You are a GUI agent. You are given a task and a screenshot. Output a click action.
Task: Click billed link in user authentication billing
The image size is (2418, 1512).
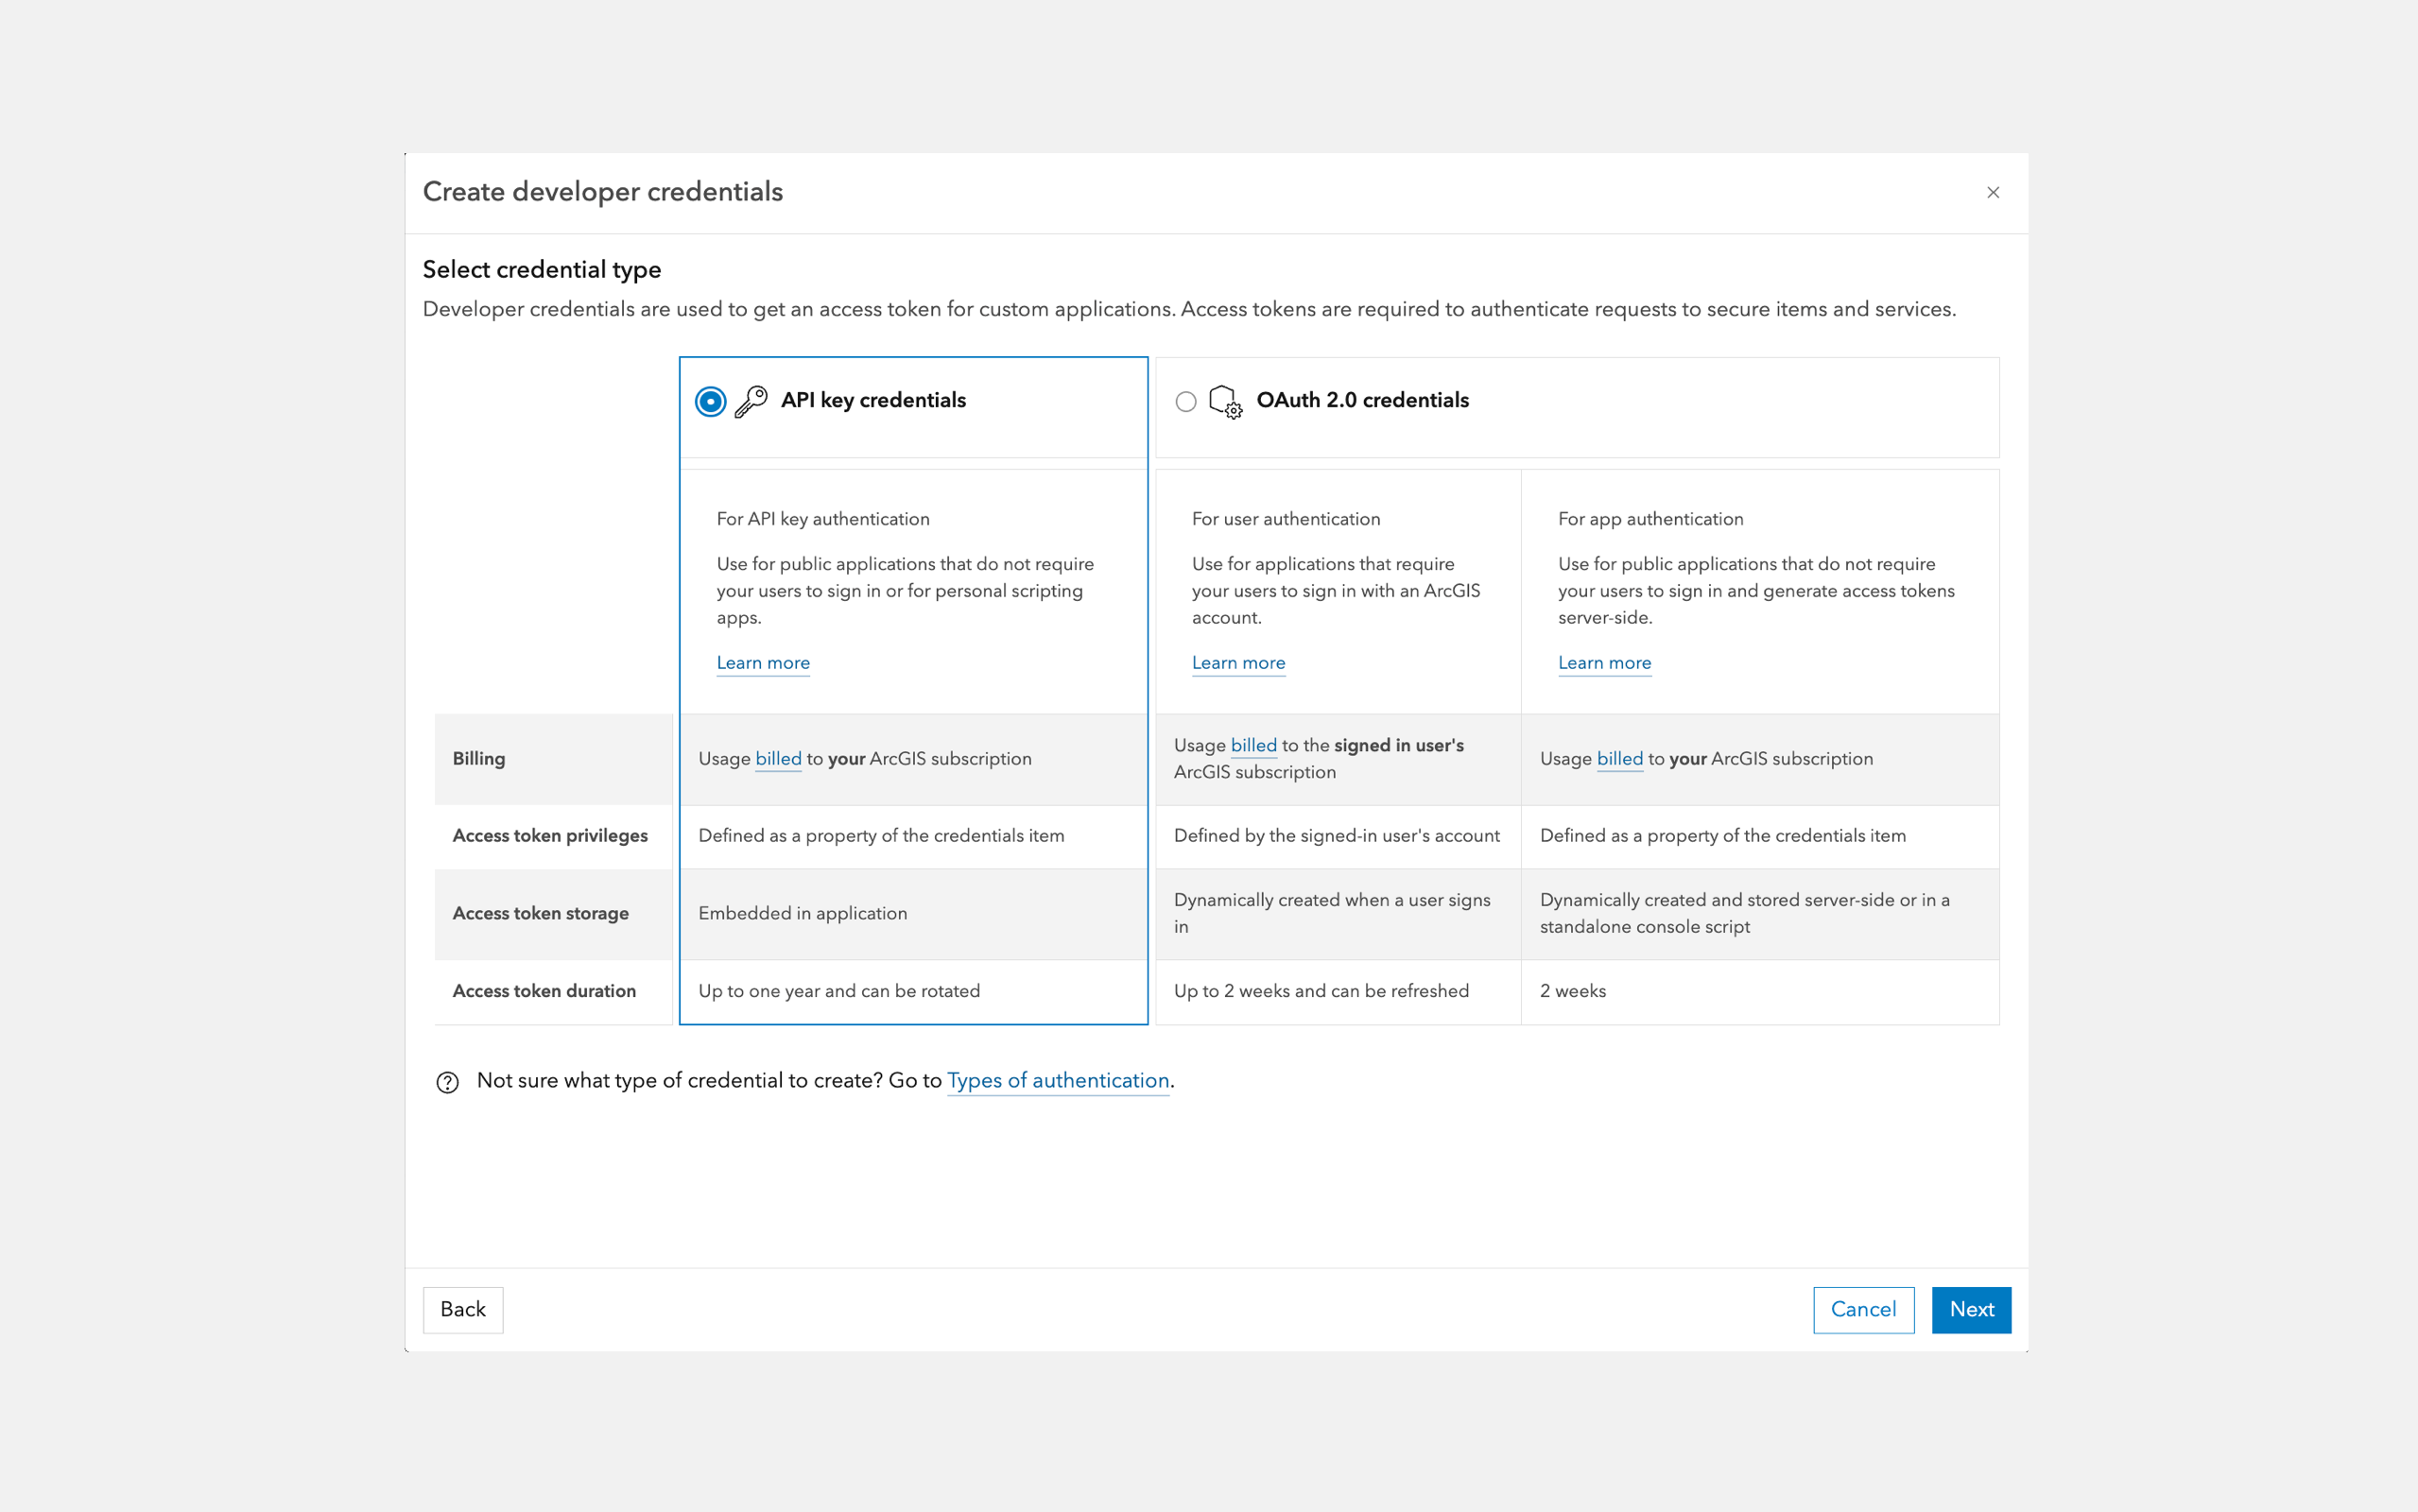[1253, 745]
